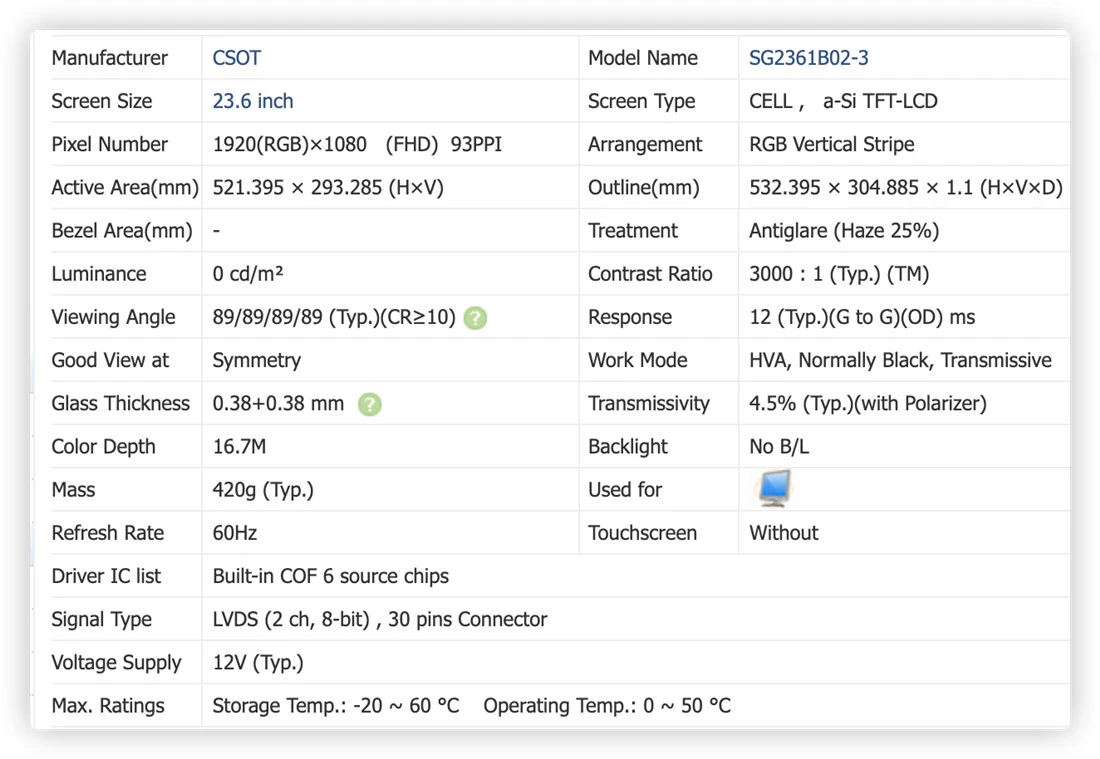Image resolution: width=1100 pixels, height=759 pixels.
Task: Click the Transmissivity label
Action: [x=649, y=403]
